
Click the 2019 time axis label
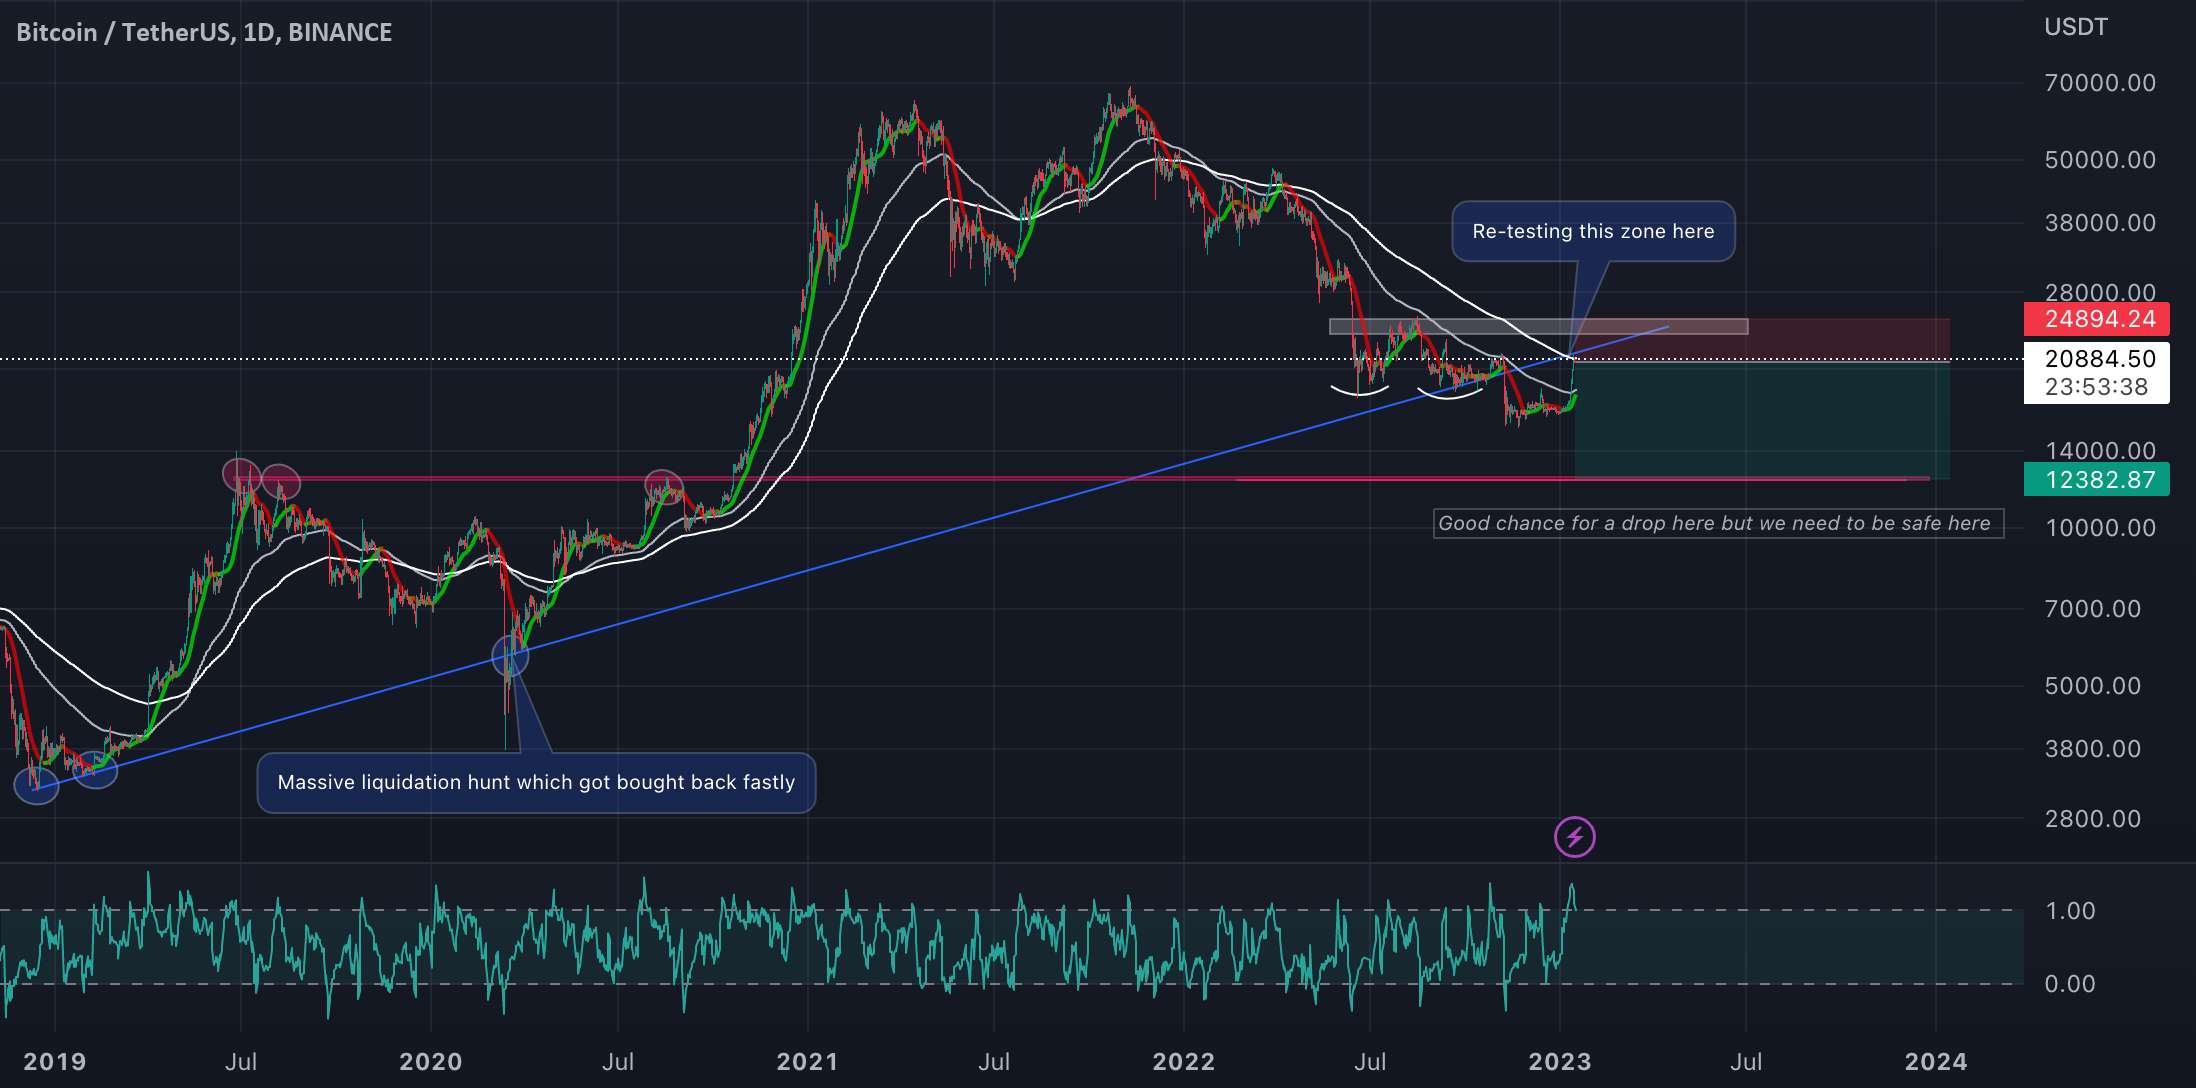pos(54,1061)
